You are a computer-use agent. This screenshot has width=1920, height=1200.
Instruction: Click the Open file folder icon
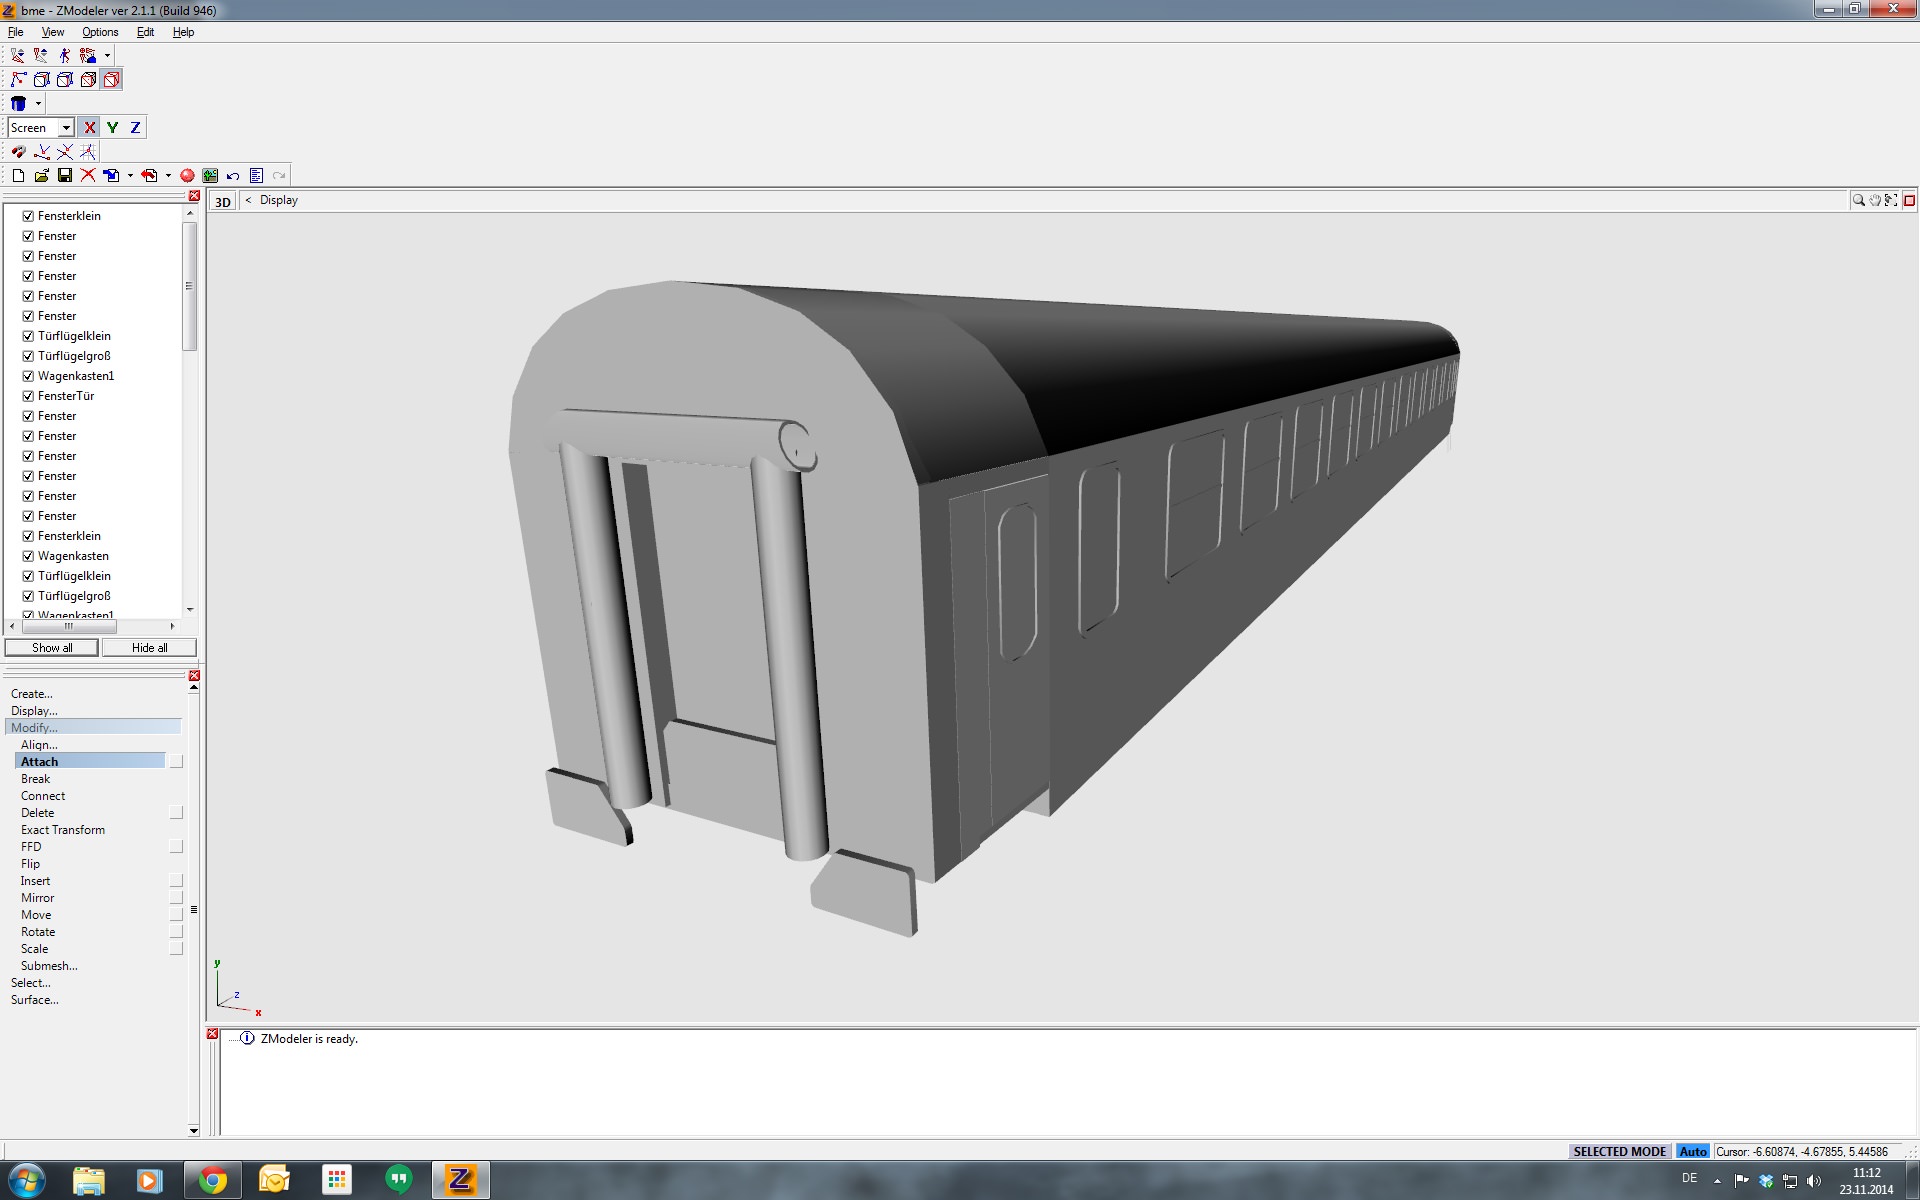pyautogui.click(x=41, y=175)
